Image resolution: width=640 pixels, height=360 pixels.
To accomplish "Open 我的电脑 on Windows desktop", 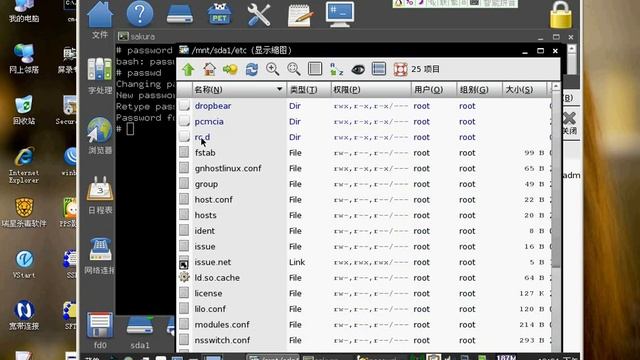I will [x=24, y=11].
